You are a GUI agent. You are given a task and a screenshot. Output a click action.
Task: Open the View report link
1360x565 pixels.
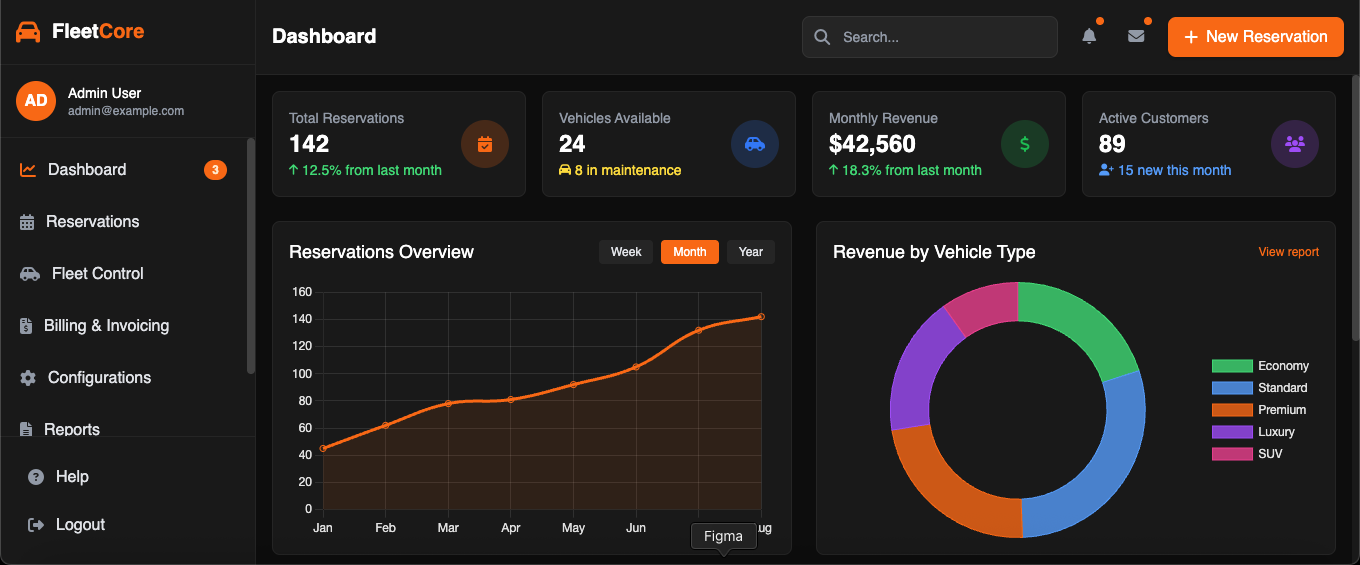tap(1288, 252)
